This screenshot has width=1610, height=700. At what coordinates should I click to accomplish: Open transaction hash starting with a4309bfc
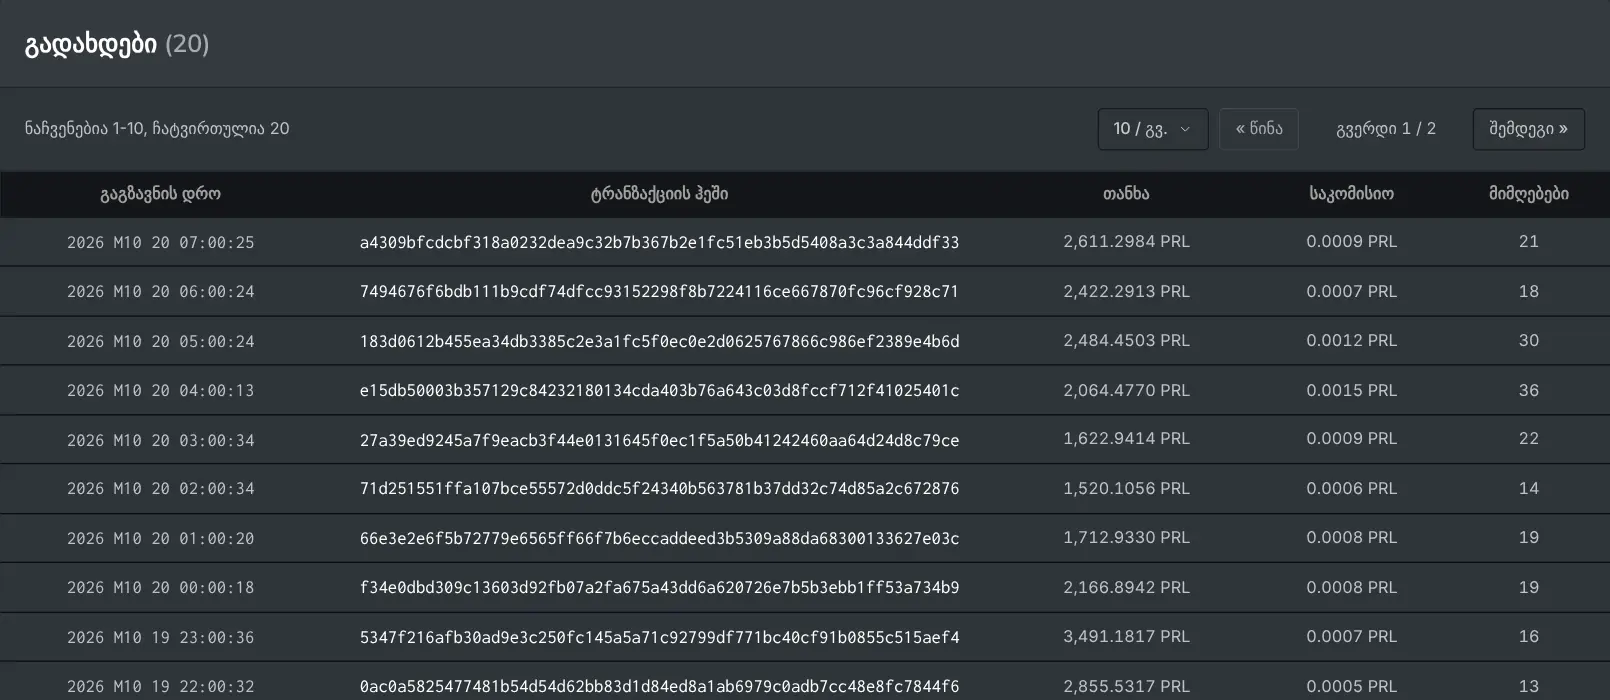click(659, 242)
